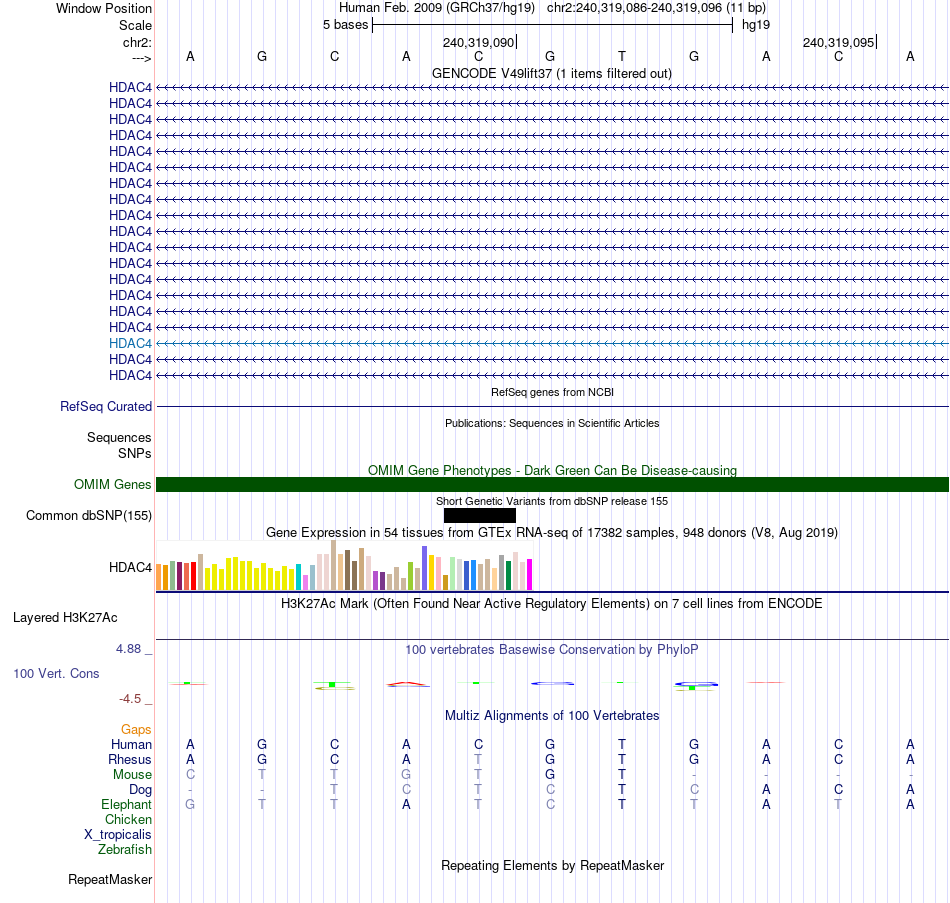Viewport: 950px width, 903px height.
Task: Click the magenta last bar in GTEx chart
Action: coord(530,575)
